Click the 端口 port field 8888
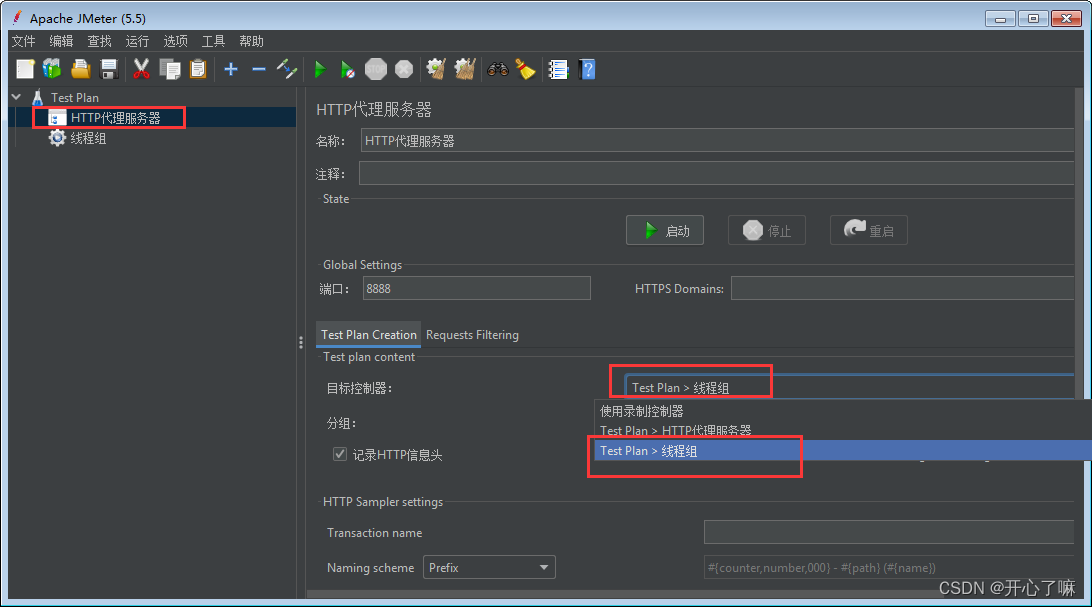1092x607 pixels. click(476, 288)
